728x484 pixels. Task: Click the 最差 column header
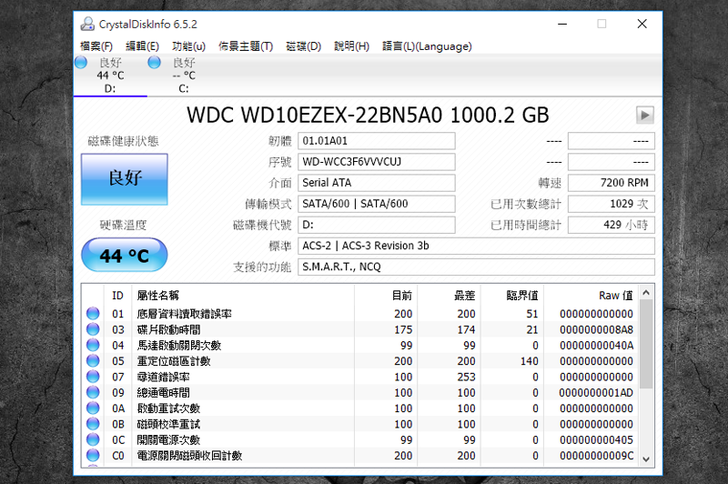coord(449,295)
